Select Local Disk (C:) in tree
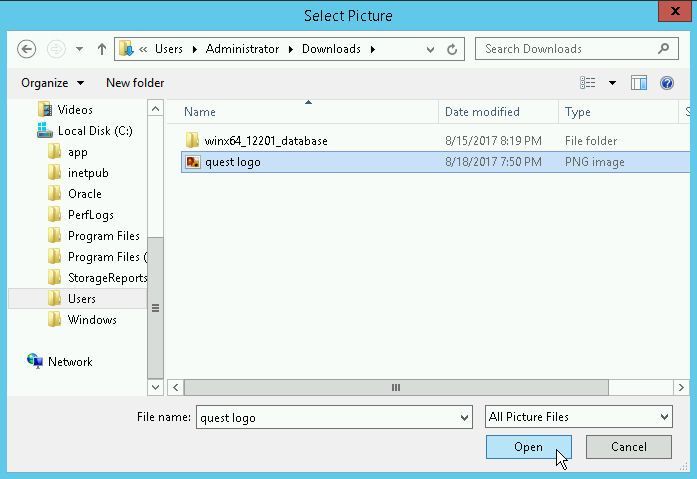 point(95,131)
